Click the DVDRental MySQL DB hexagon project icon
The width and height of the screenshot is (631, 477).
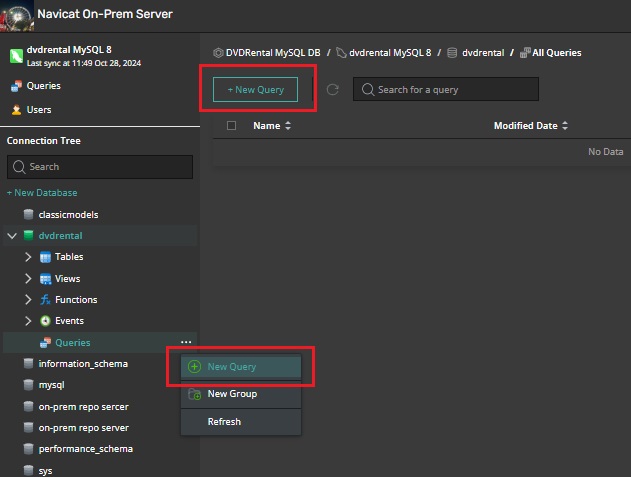218,53
